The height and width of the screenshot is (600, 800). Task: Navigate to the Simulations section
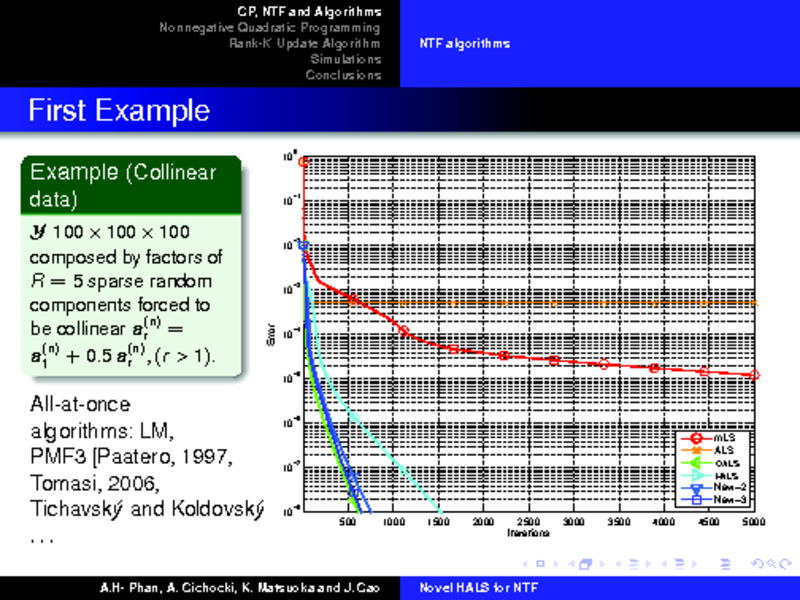(x=345, y=59)
